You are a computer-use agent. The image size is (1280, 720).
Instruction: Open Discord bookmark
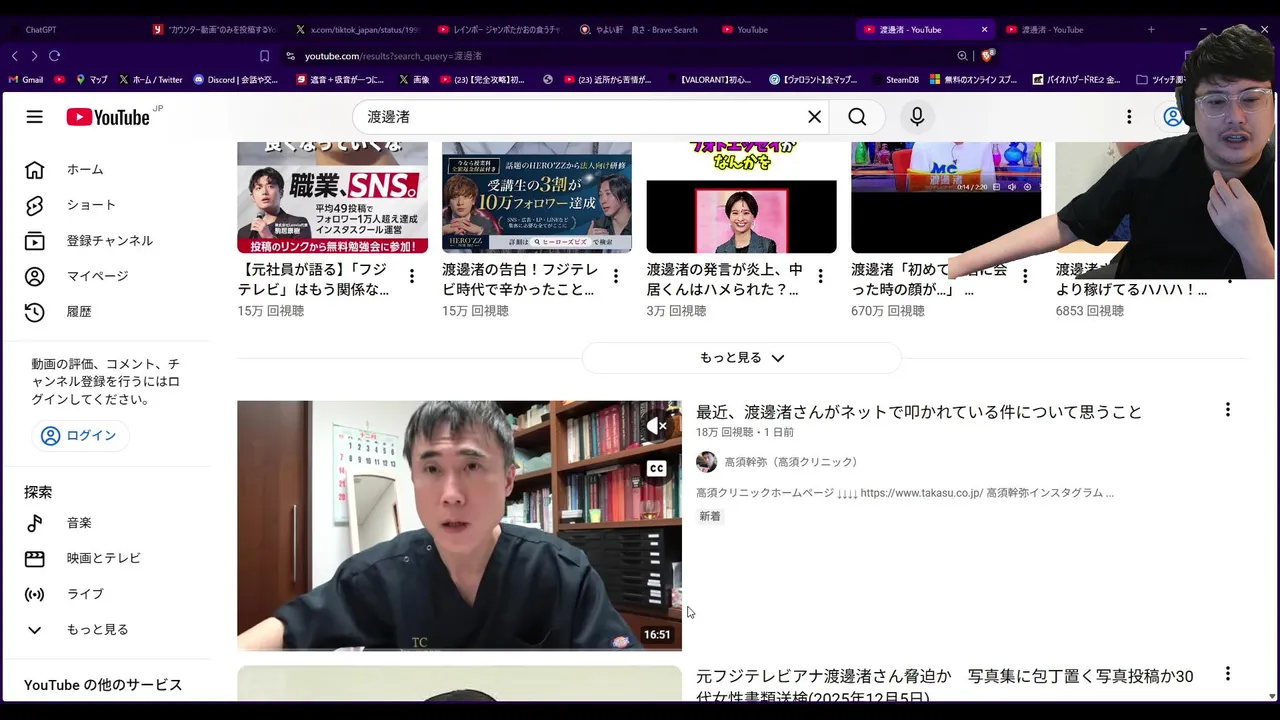(236, 79)
